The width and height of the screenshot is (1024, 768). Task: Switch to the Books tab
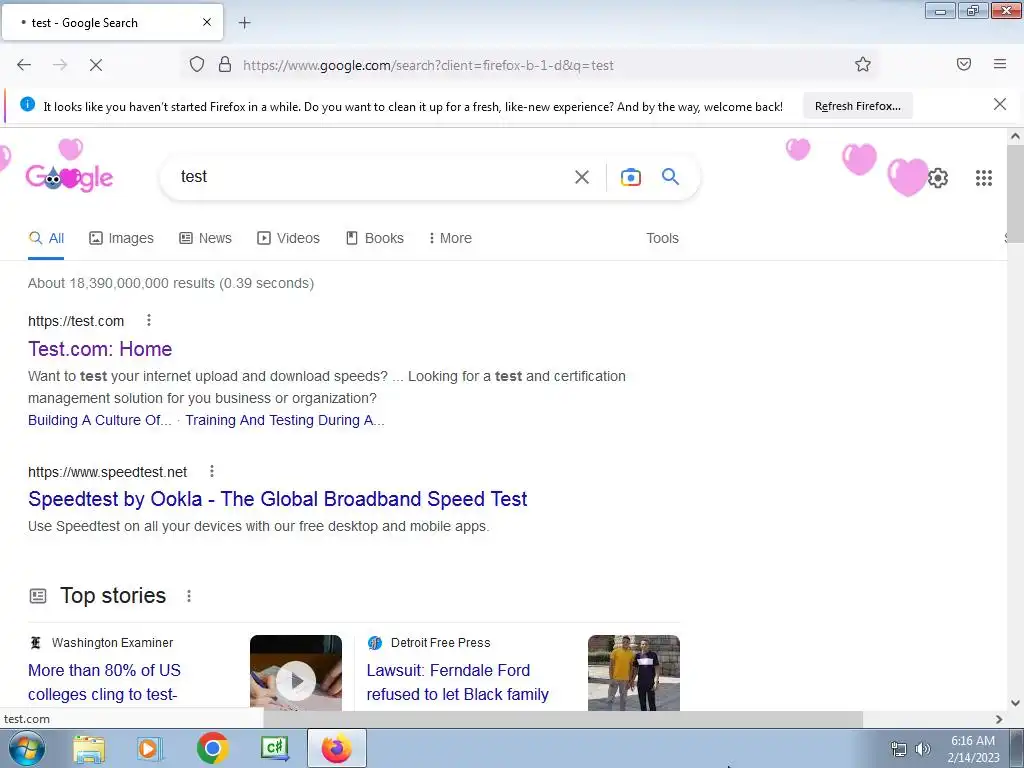pyautogui.click(x=375, y=238)
